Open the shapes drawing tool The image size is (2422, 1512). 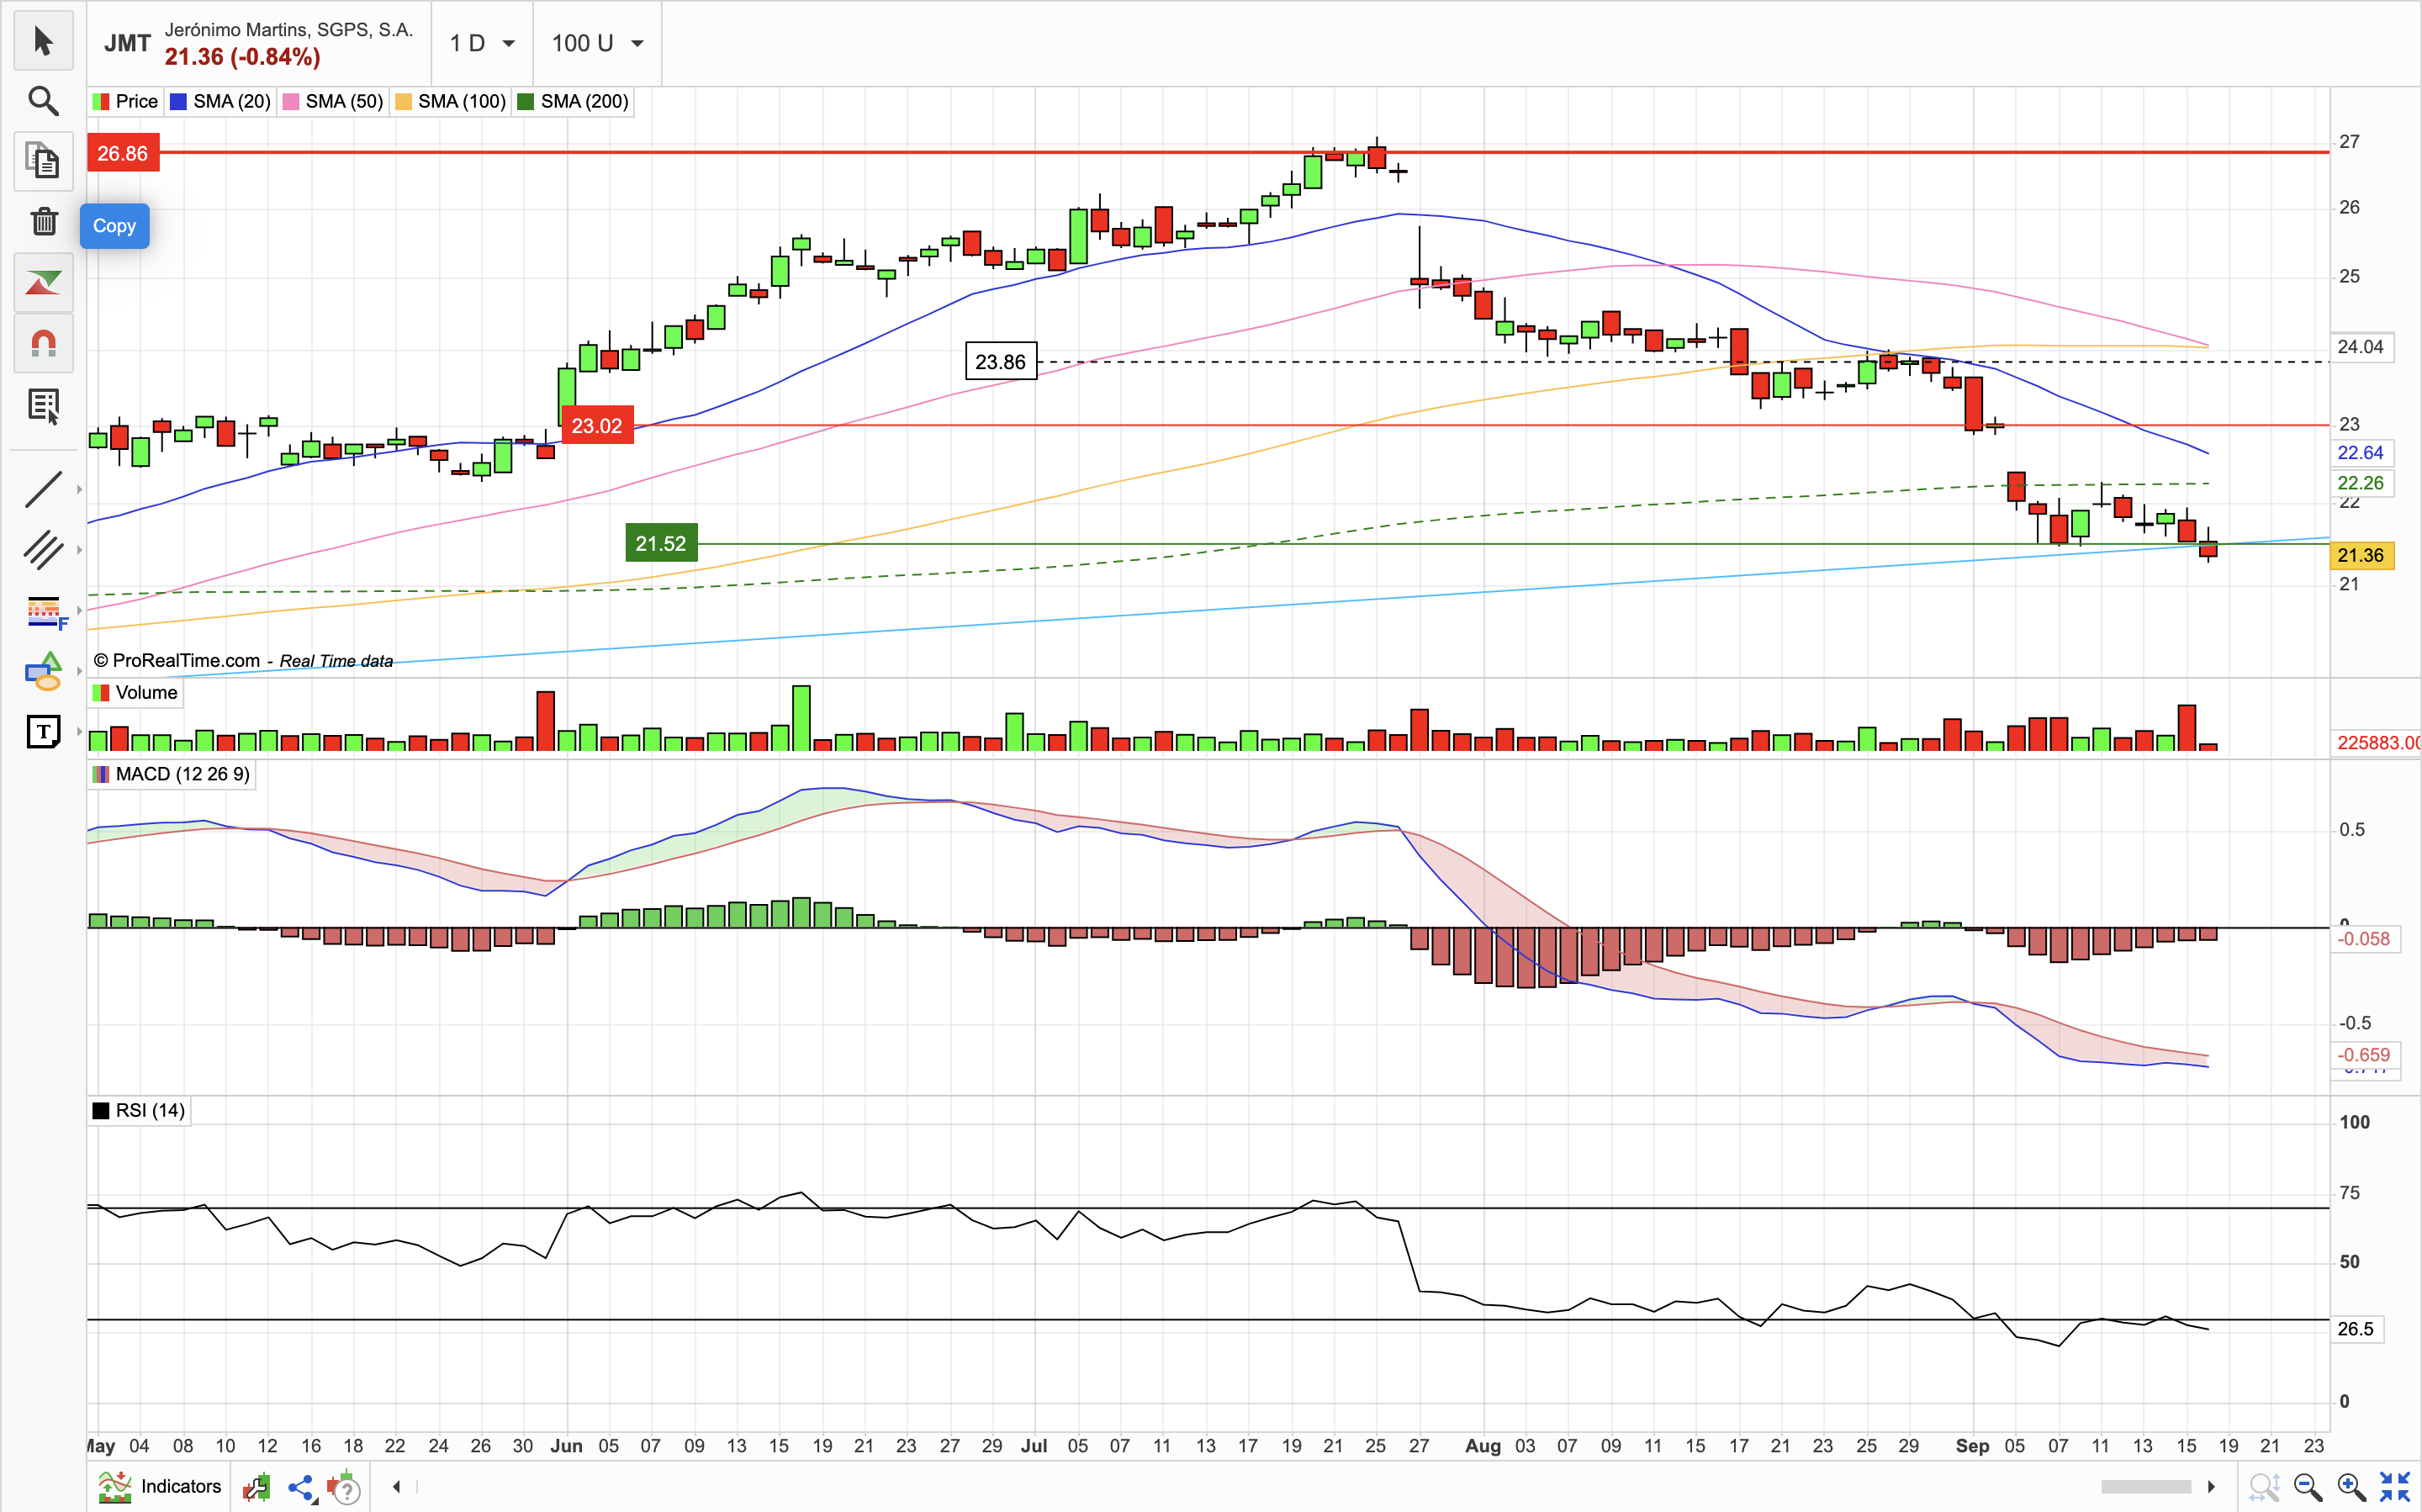[43, 671]
